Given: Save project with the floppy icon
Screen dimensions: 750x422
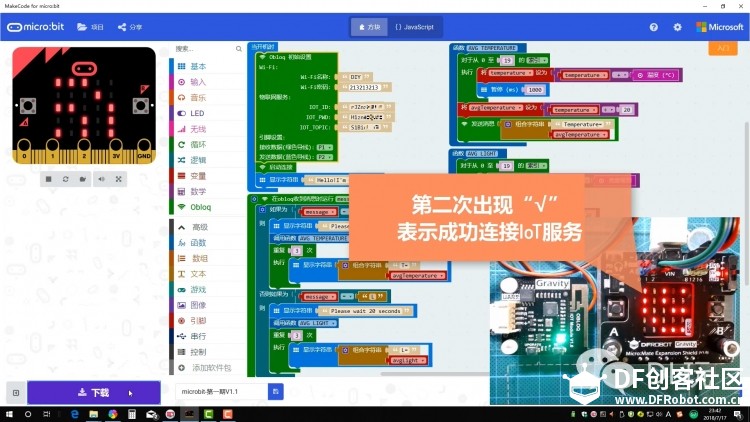Looking at the screenshot, I should point(276,391).
